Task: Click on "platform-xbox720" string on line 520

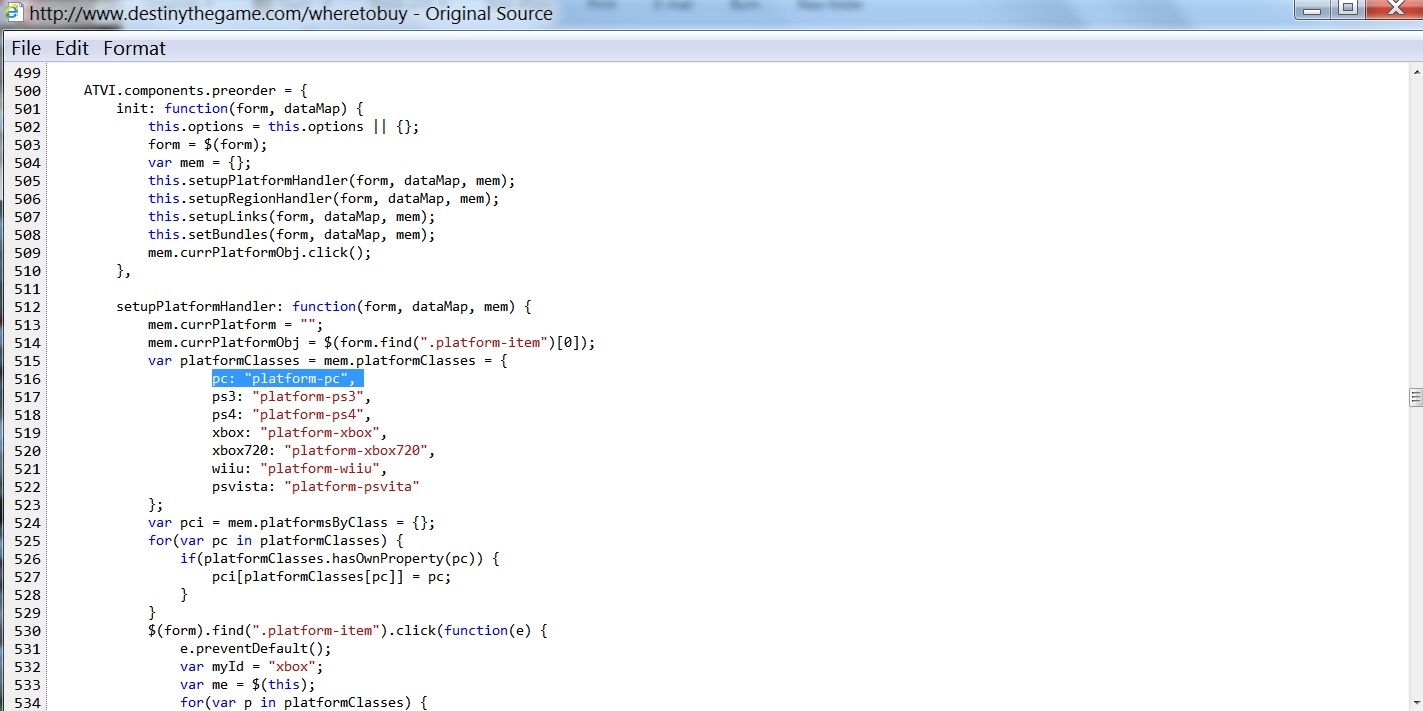Action: click(x=356, y=451)
